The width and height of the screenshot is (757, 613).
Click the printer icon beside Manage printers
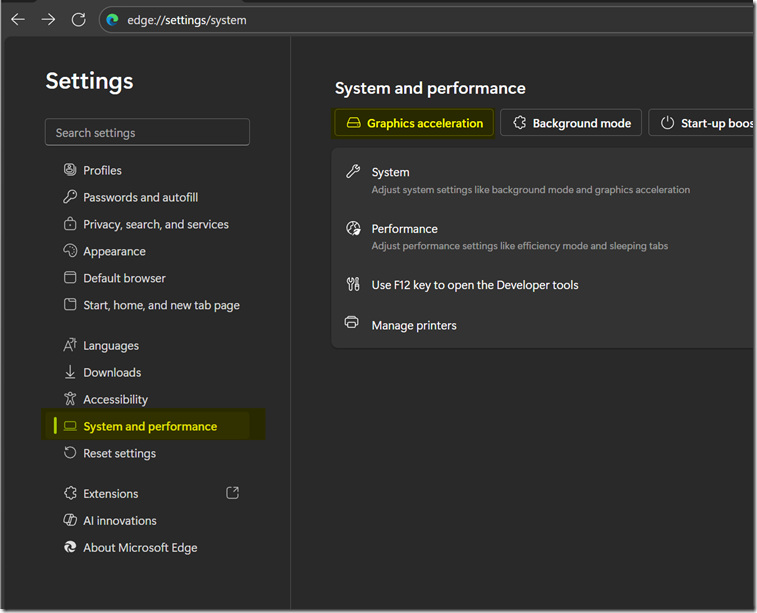(352, 323)
